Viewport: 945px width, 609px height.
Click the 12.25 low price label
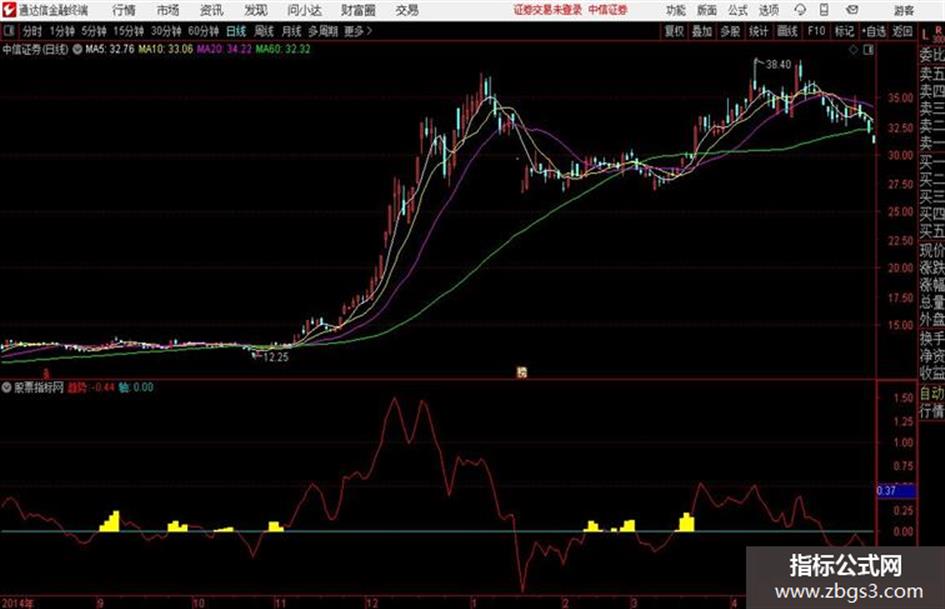276,357
